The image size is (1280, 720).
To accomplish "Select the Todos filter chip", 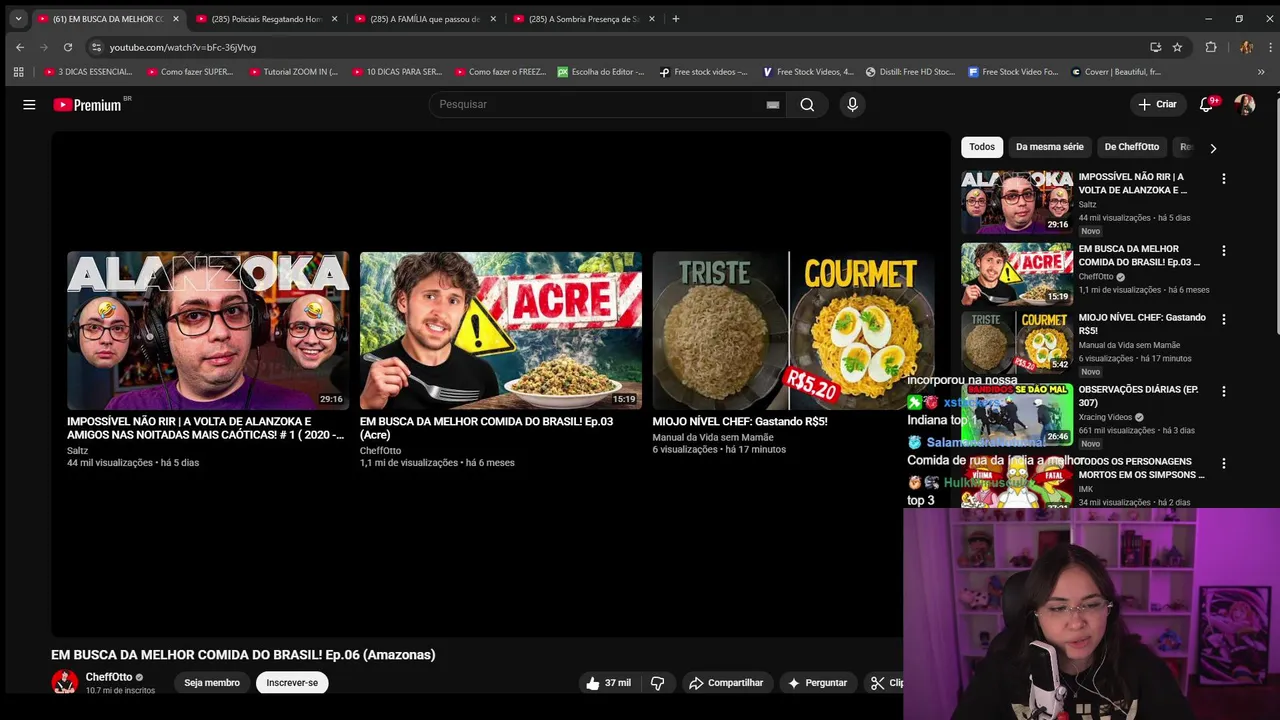I will pos(982,147).
